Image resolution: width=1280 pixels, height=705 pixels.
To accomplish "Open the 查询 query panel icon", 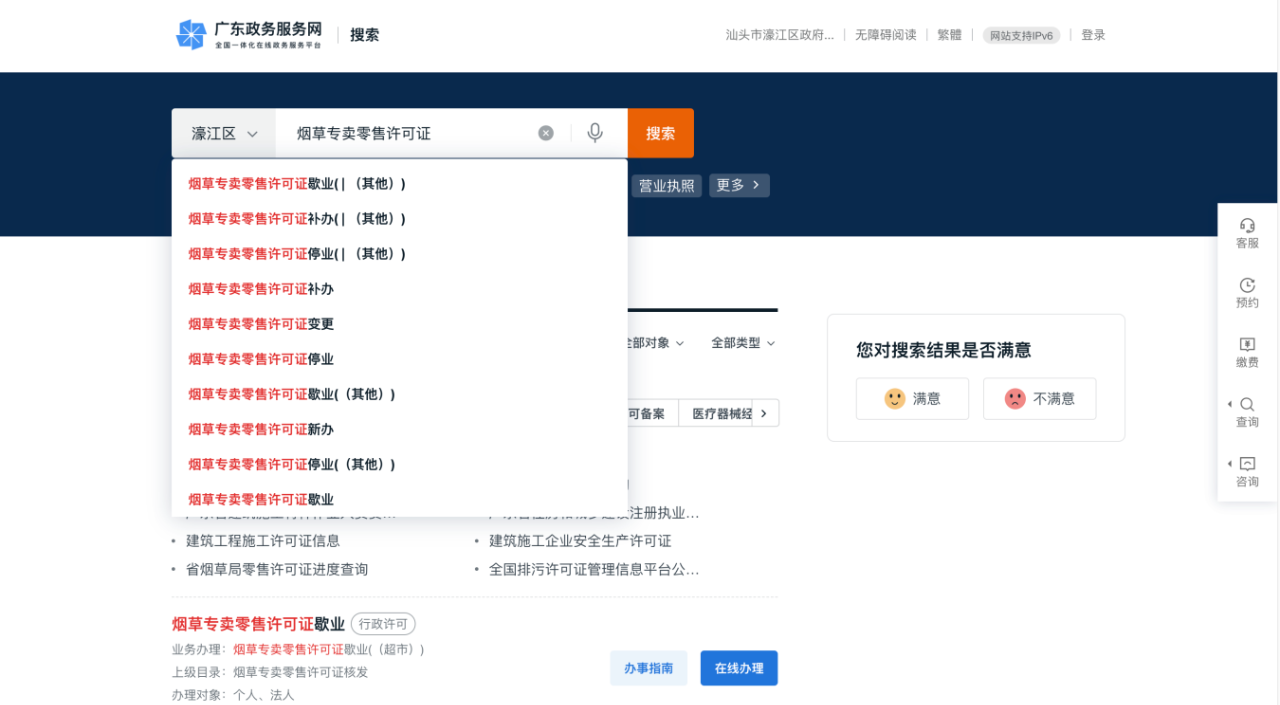I will [1247, 412].
